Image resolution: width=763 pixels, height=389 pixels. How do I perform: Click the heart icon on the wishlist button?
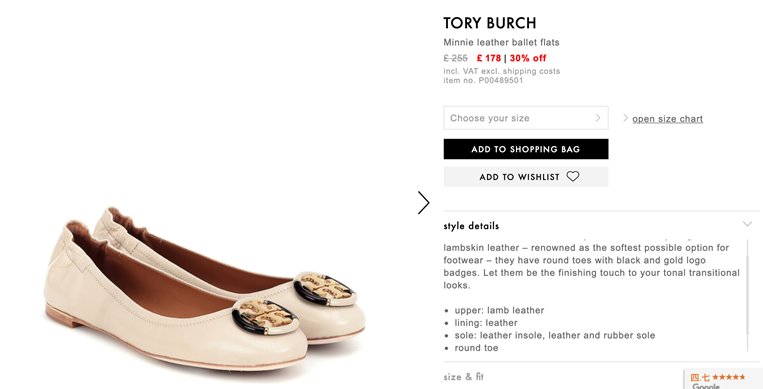pyautogui.click(x=573, y=176)
